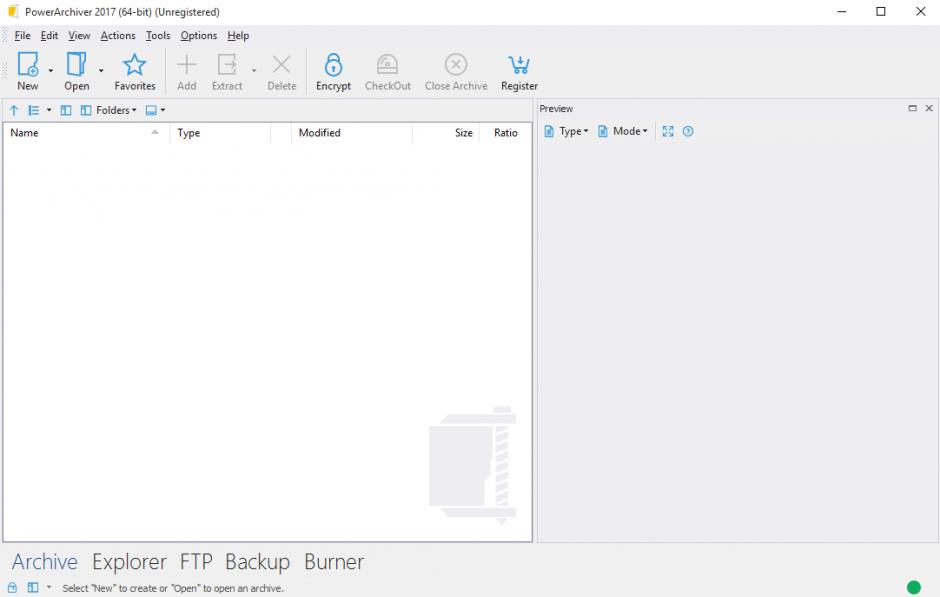The width and height of the screenshot is (940, 597).
Task: Expand the dropdown arrow next to Open
Action: coord(101,71)
